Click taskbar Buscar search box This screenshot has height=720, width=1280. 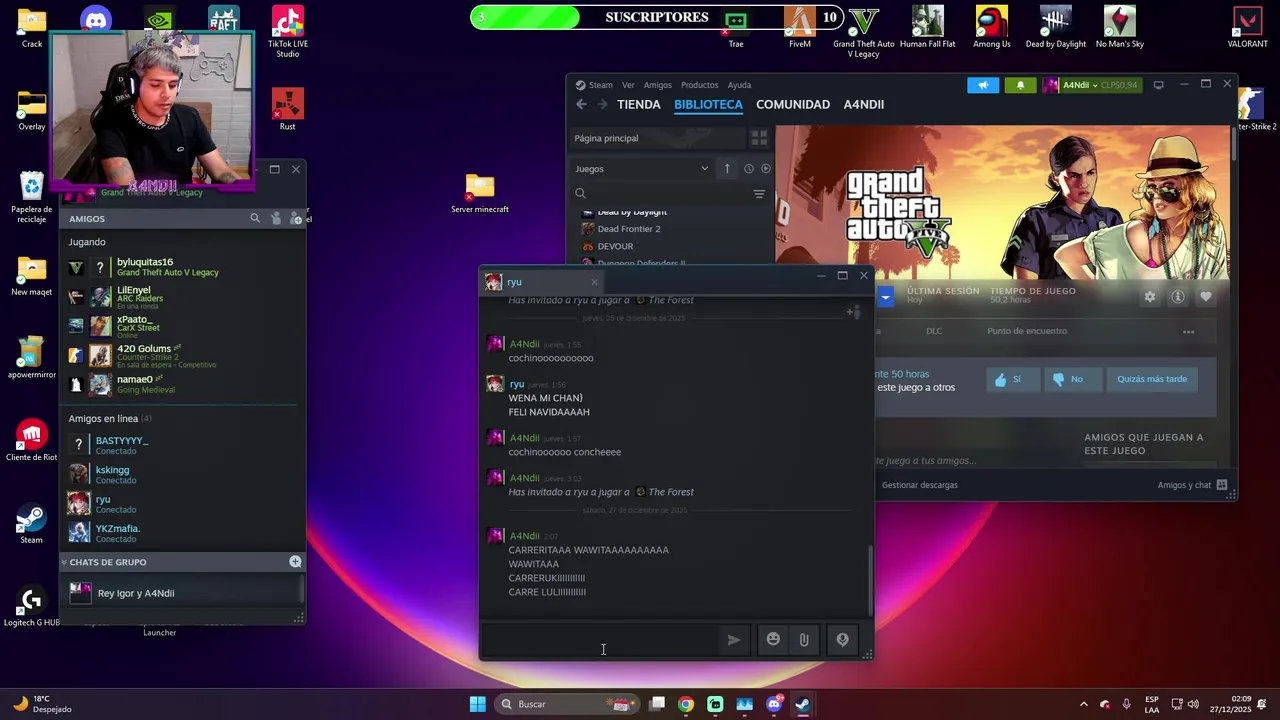click(567, 704)
